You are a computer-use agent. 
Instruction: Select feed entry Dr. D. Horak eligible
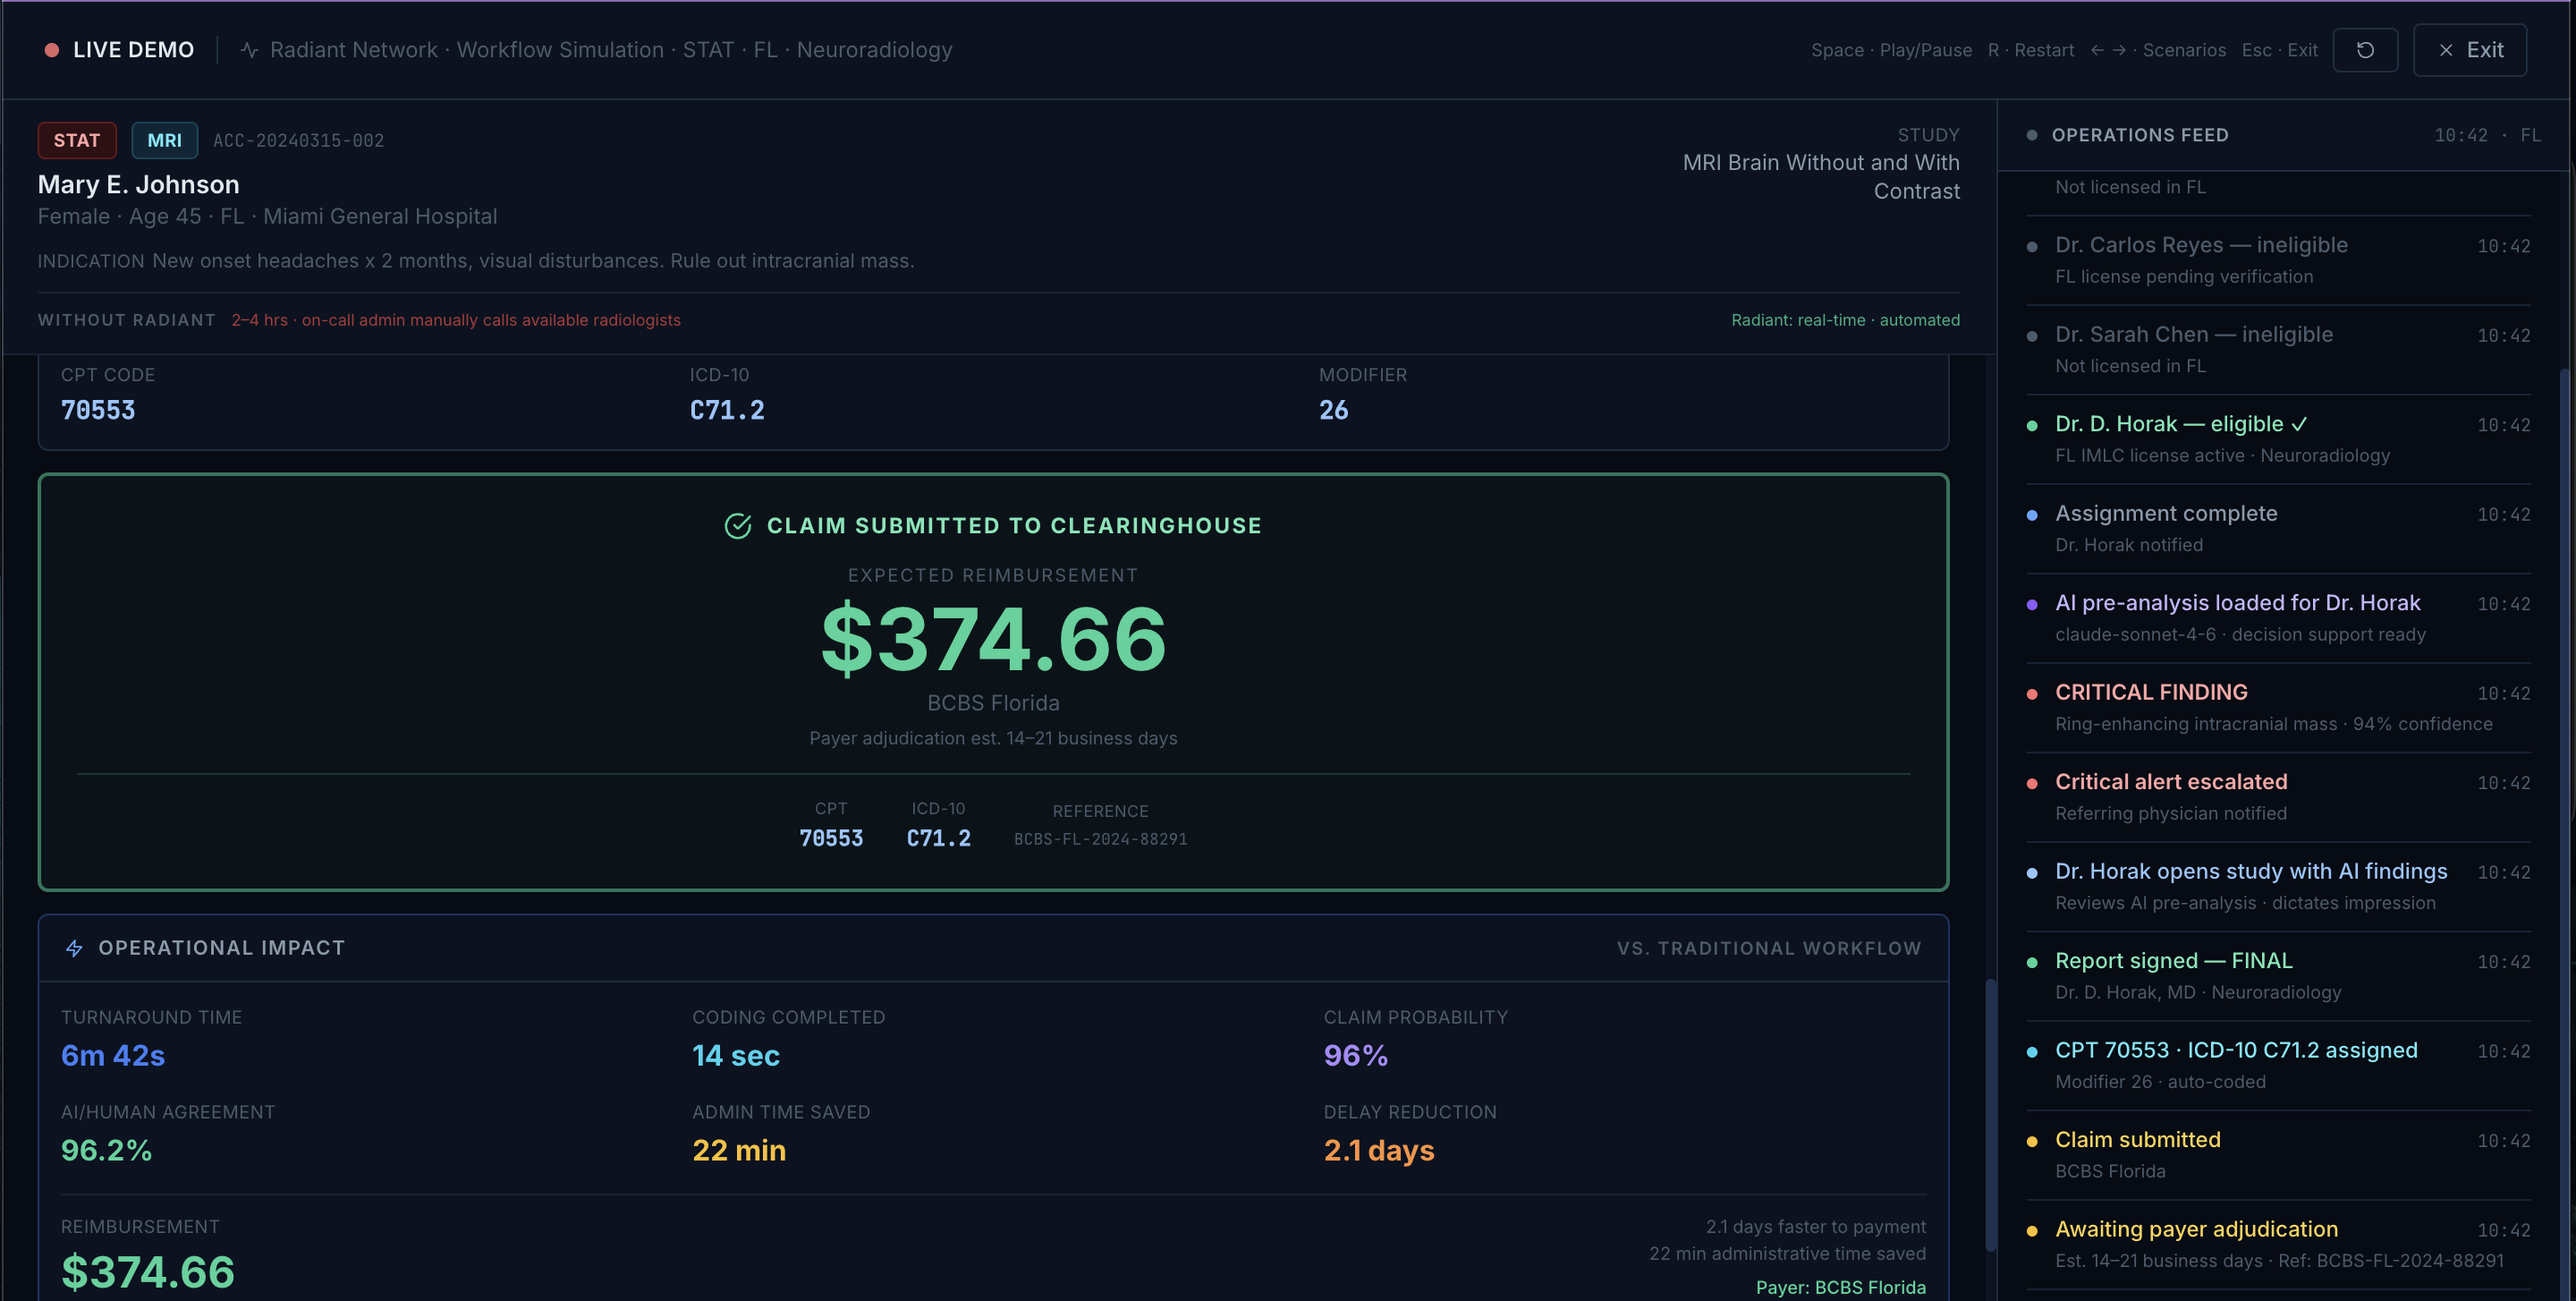[x=2278, y=439]
